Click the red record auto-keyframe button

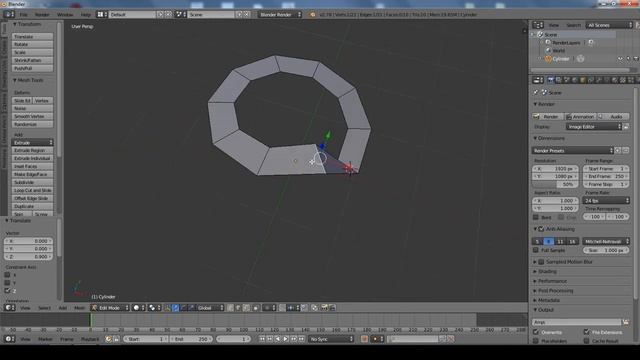(364, 339)
